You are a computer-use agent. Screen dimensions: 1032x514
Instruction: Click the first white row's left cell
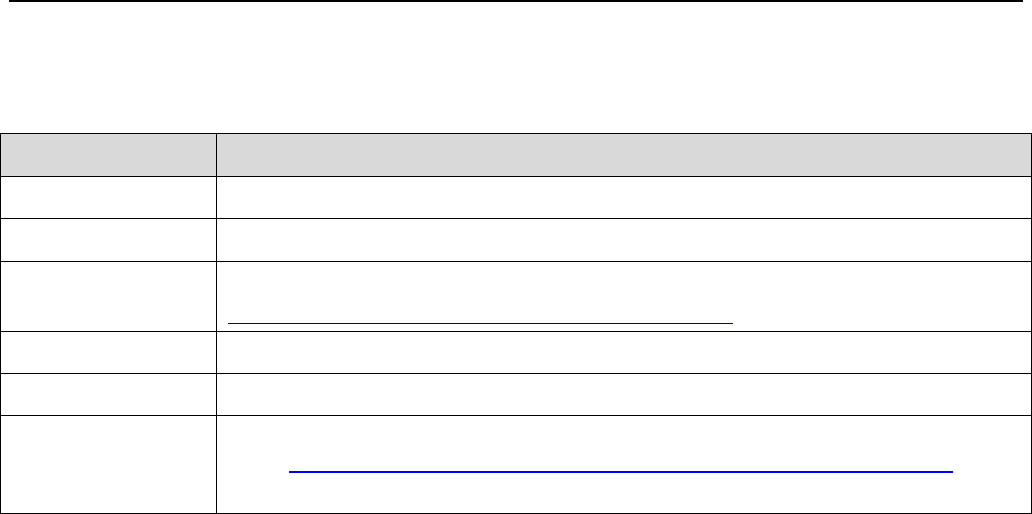(x=109, y=198)
